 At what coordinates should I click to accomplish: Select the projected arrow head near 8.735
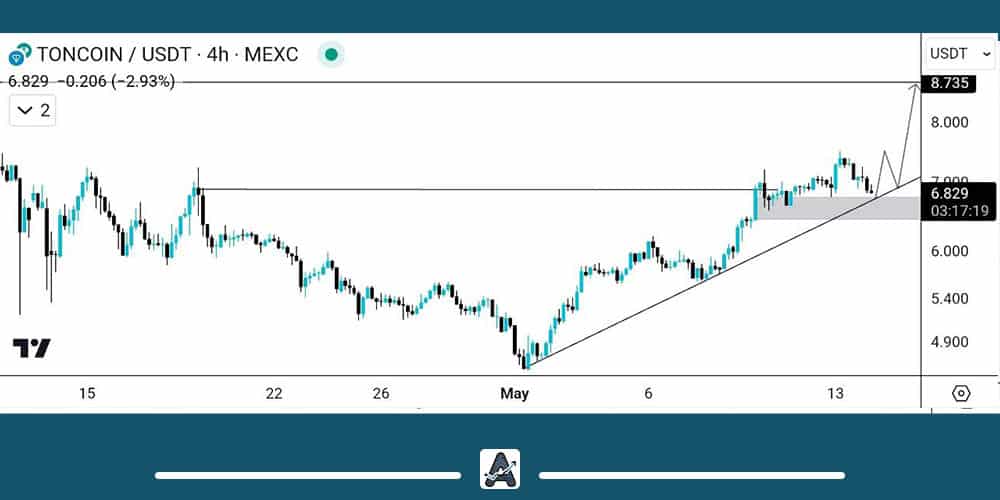point(914,88)
